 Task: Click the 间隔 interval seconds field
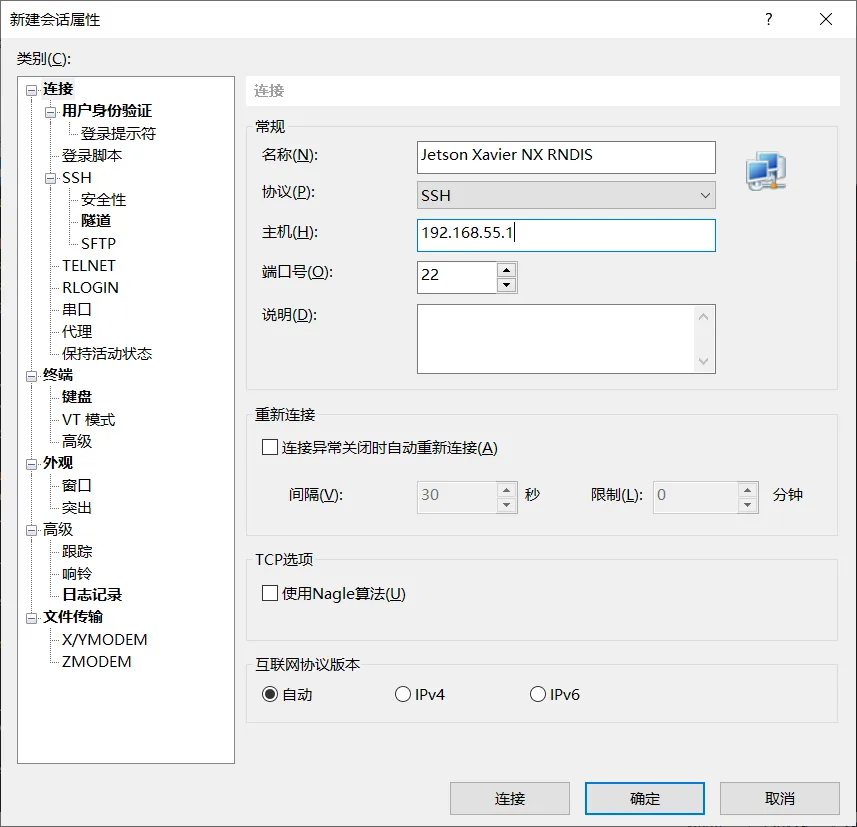pyautogui.click(x=457, y=497)
